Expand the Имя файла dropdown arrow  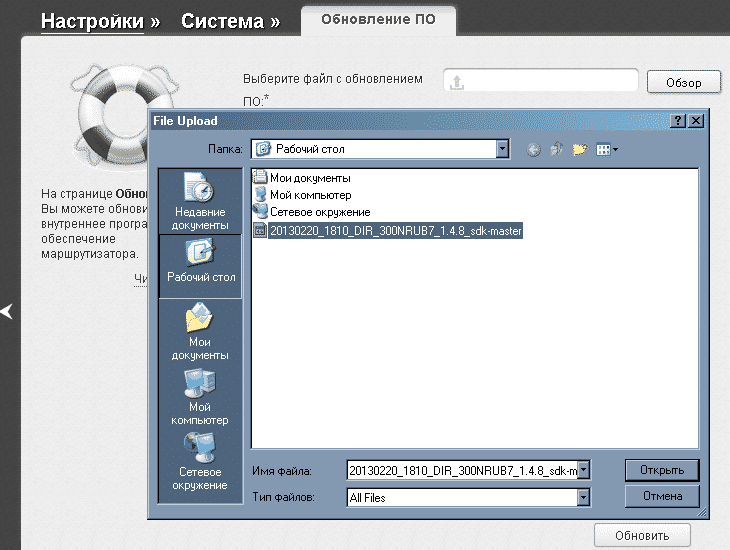pos(584,470)
